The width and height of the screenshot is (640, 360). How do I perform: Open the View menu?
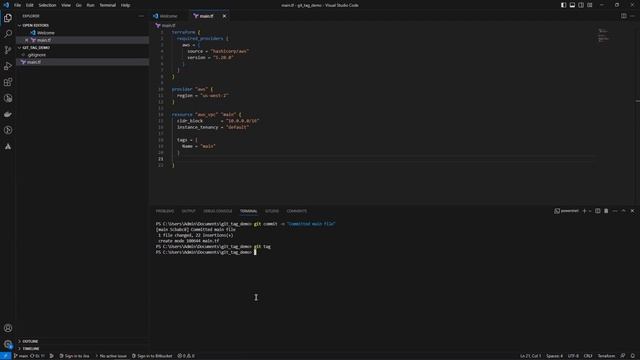(66, 5)
